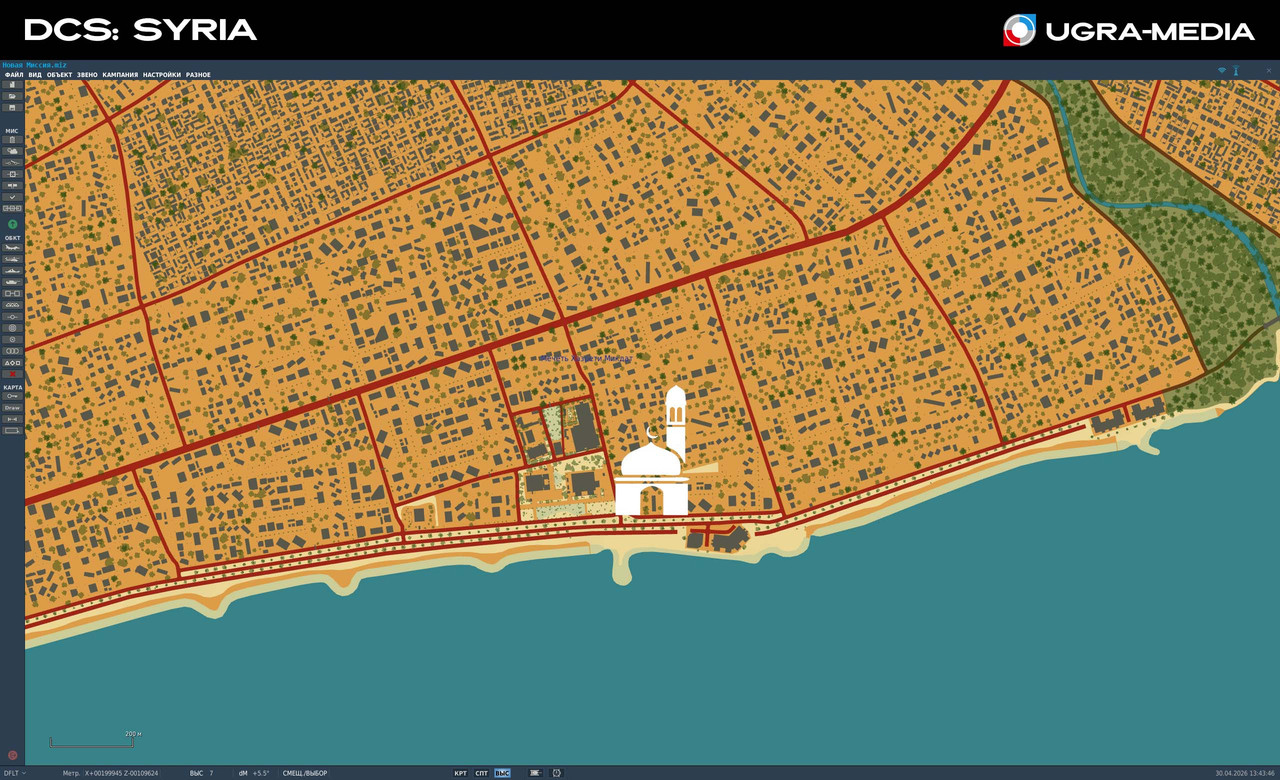Switch the map mode to СПТ

pos(481,773)
